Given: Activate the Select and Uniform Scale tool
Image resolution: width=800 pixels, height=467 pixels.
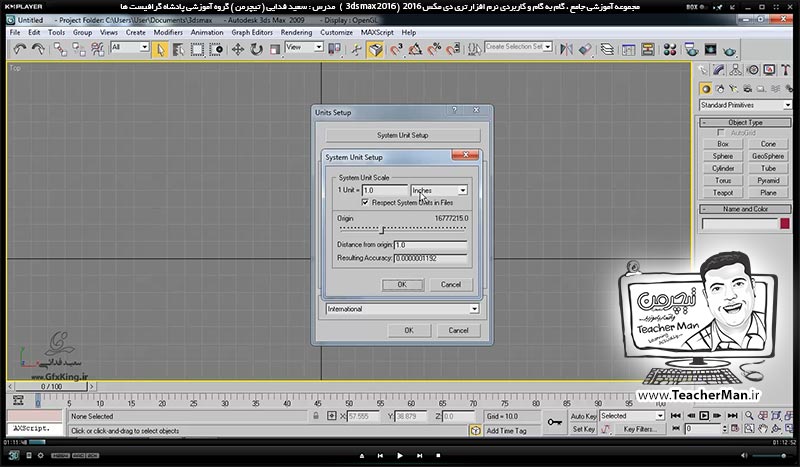Looking at the screenshot, I should pos(275,50).
